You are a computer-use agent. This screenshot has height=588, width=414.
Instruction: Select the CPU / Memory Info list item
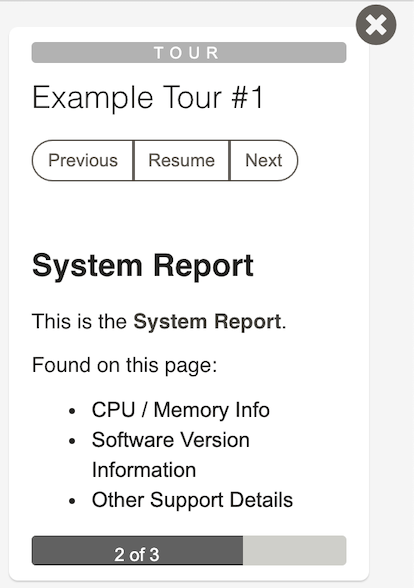tap(181, 410)
